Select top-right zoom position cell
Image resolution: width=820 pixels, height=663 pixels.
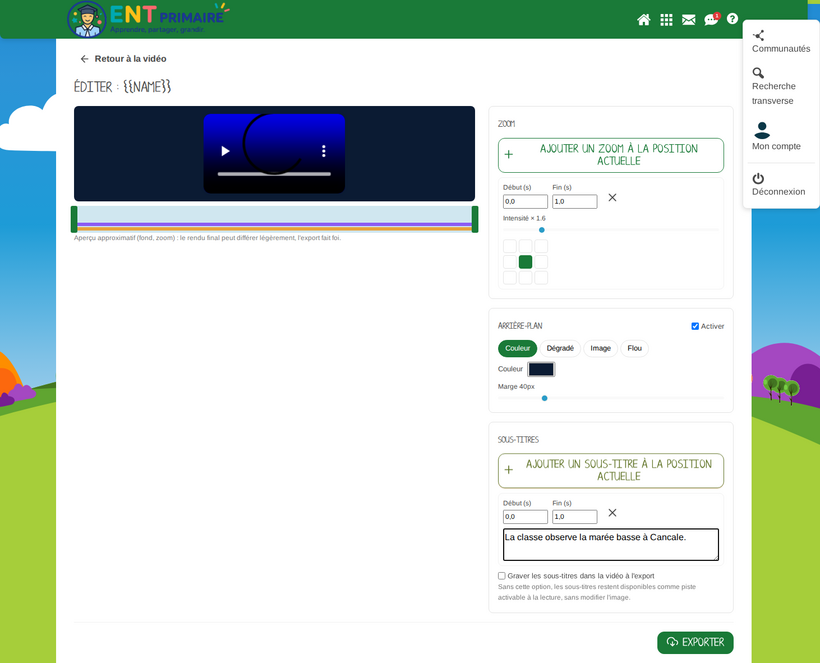[x=541, y=246]
